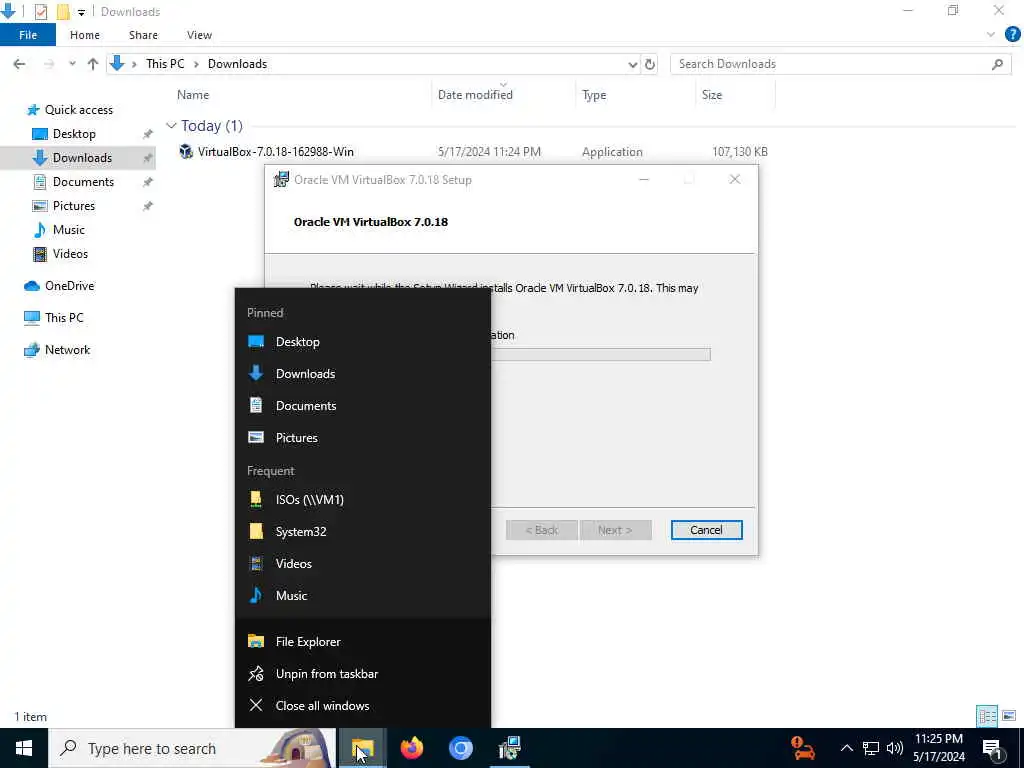Open File Explorer help

coord(1012,35)
